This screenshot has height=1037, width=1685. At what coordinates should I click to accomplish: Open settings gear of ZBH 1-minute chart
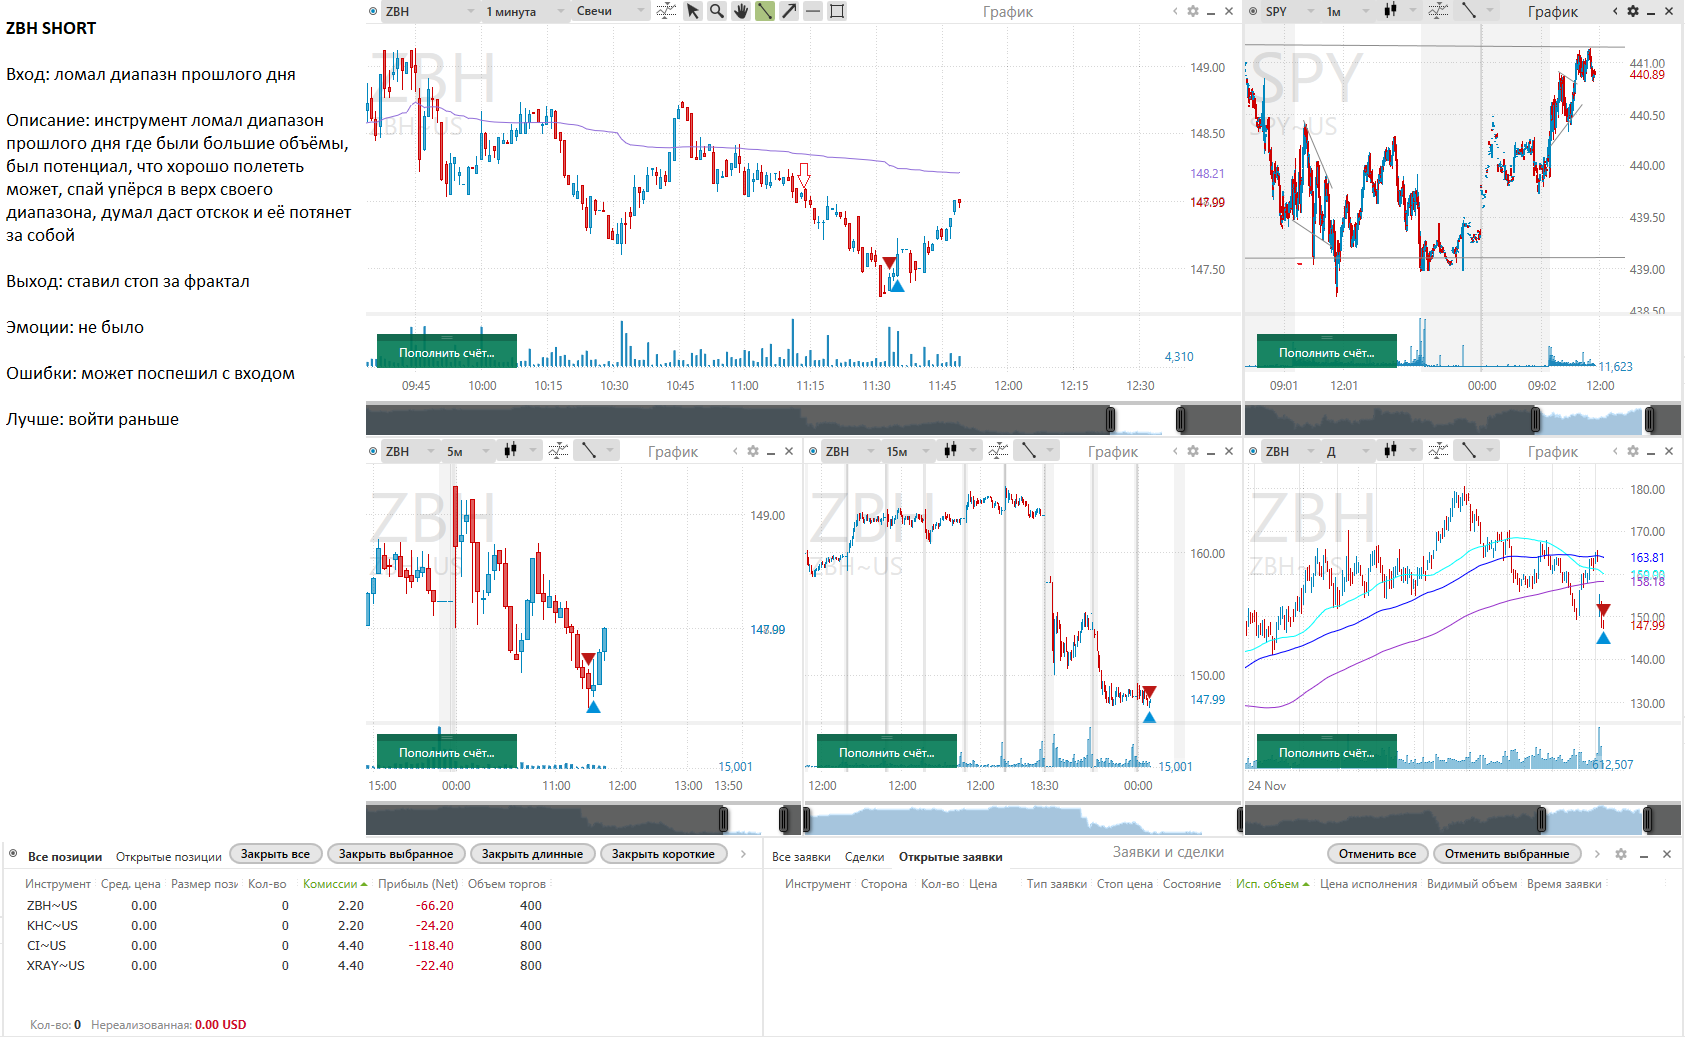coord(1192,11)
